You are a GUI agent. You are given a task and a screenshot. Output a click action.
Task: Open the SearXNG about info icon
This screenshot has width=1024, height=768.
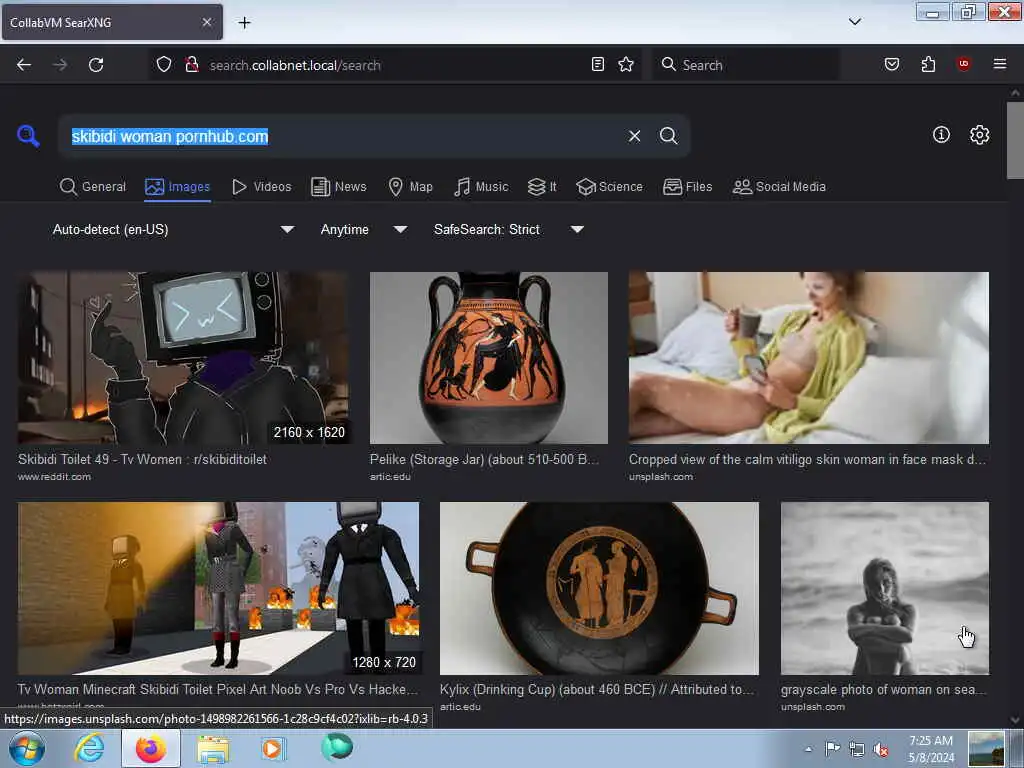(x=941, y=135)
